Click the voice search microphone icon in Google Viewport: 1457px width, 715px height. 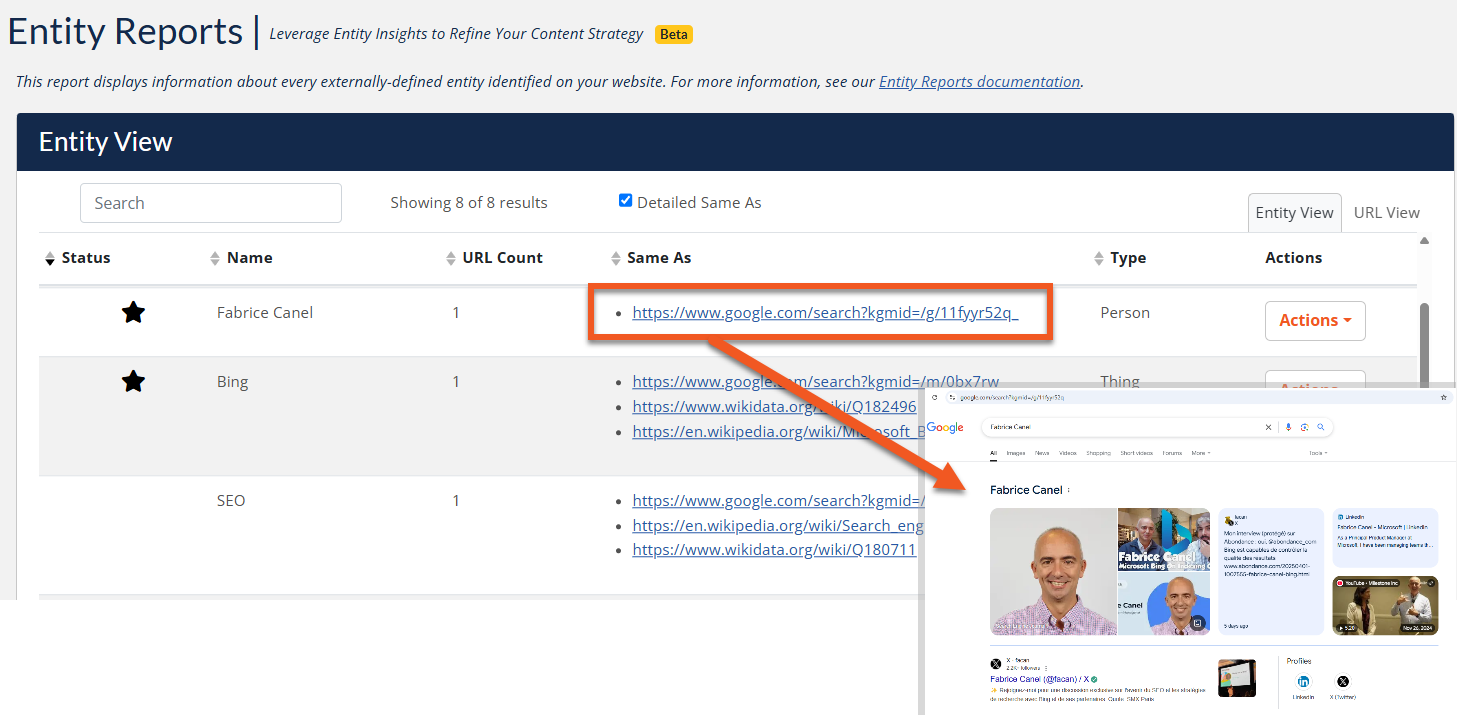[x=1288, y=427]
